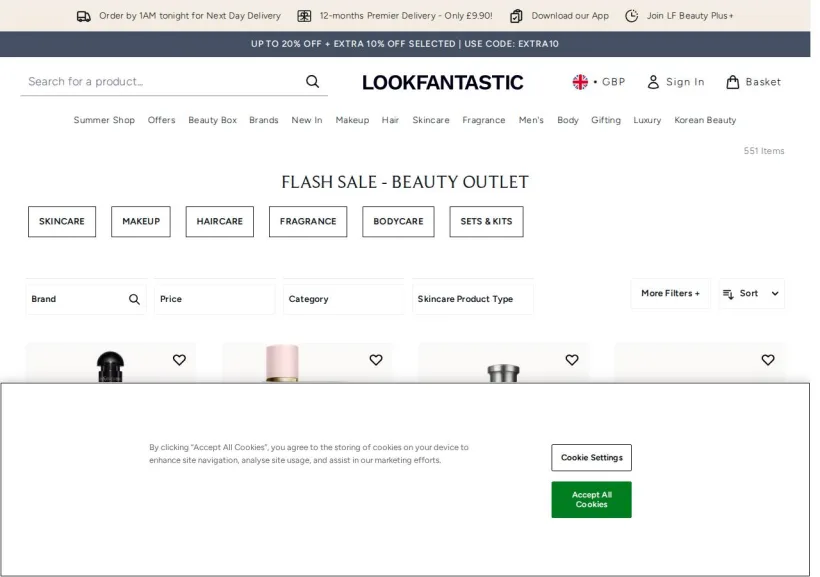Click Download our App link

click(x=570, y=16)
